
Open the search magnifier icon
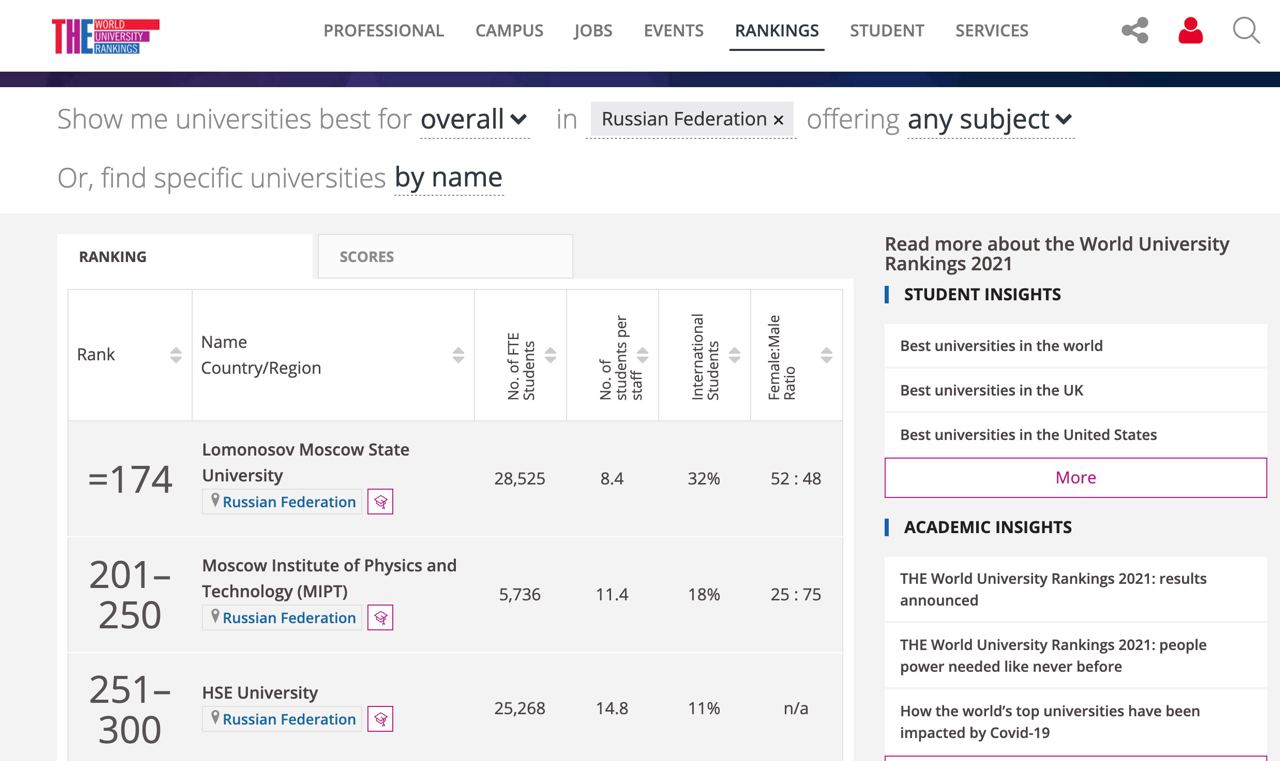tap(1246, 31)
